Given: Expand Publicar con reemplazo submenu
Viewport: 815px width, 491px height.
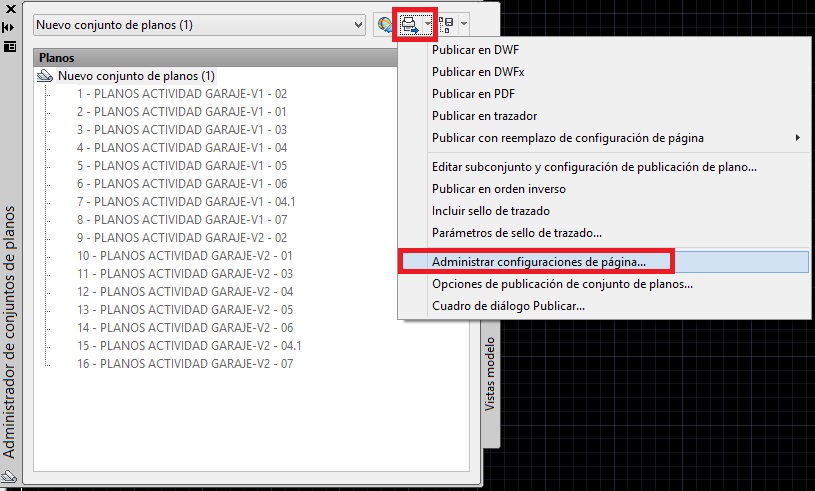Looking at the screenshot, I should coord(796,137).
